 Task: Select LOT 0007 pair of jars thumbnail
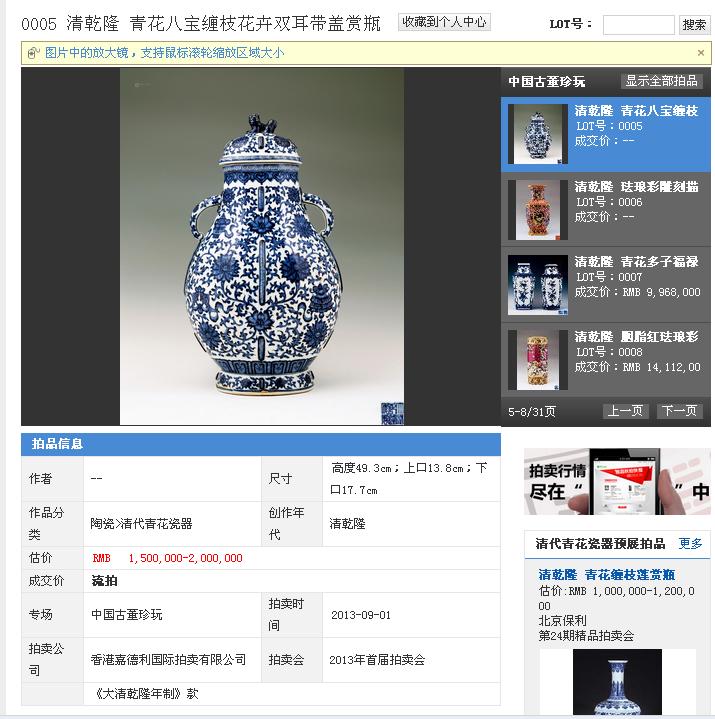pos(538,285)
